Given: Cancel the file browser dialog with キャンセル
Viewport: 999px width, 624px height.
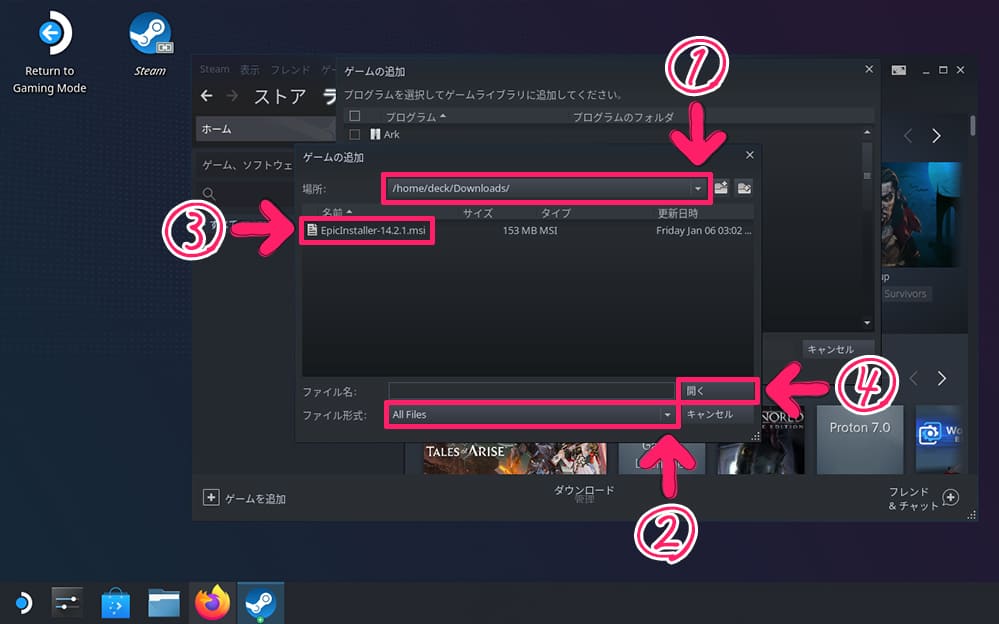Looking at the screenshot, I should tap(719, 414).
